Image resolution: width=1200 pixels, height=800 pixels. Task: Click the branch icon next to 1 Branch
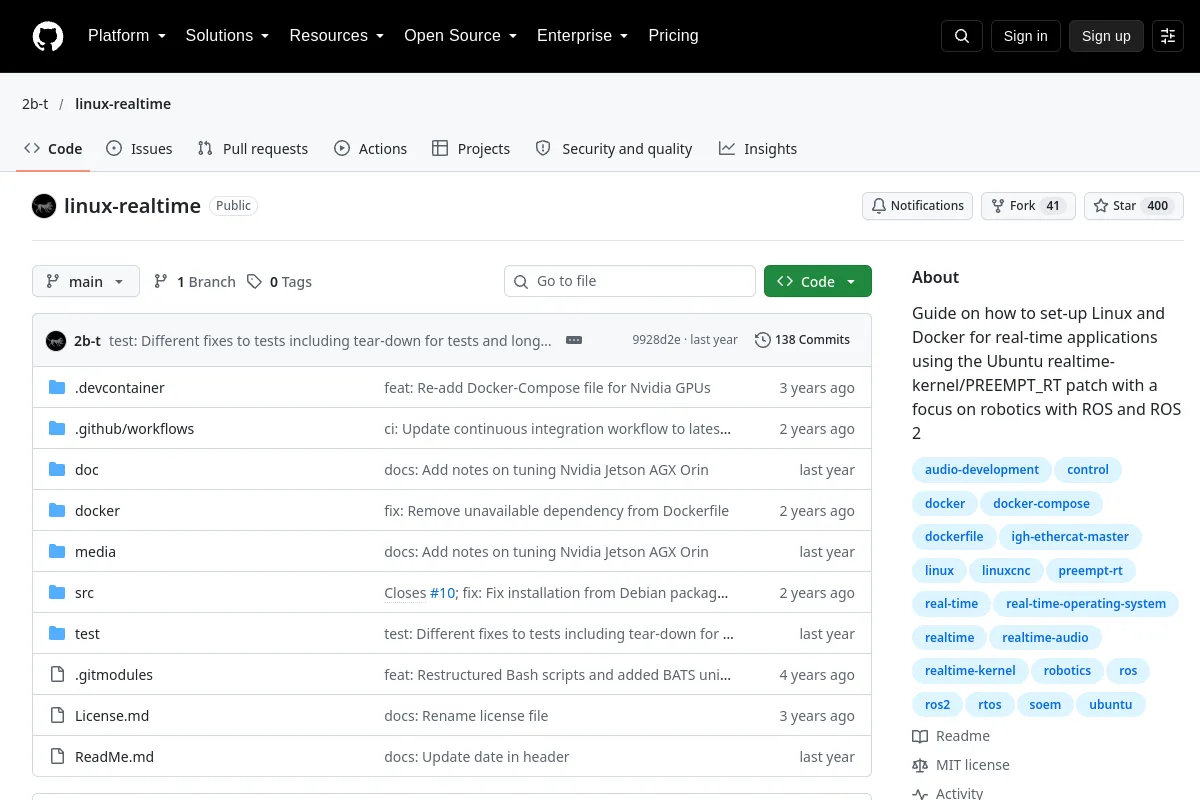pos(161,282)
